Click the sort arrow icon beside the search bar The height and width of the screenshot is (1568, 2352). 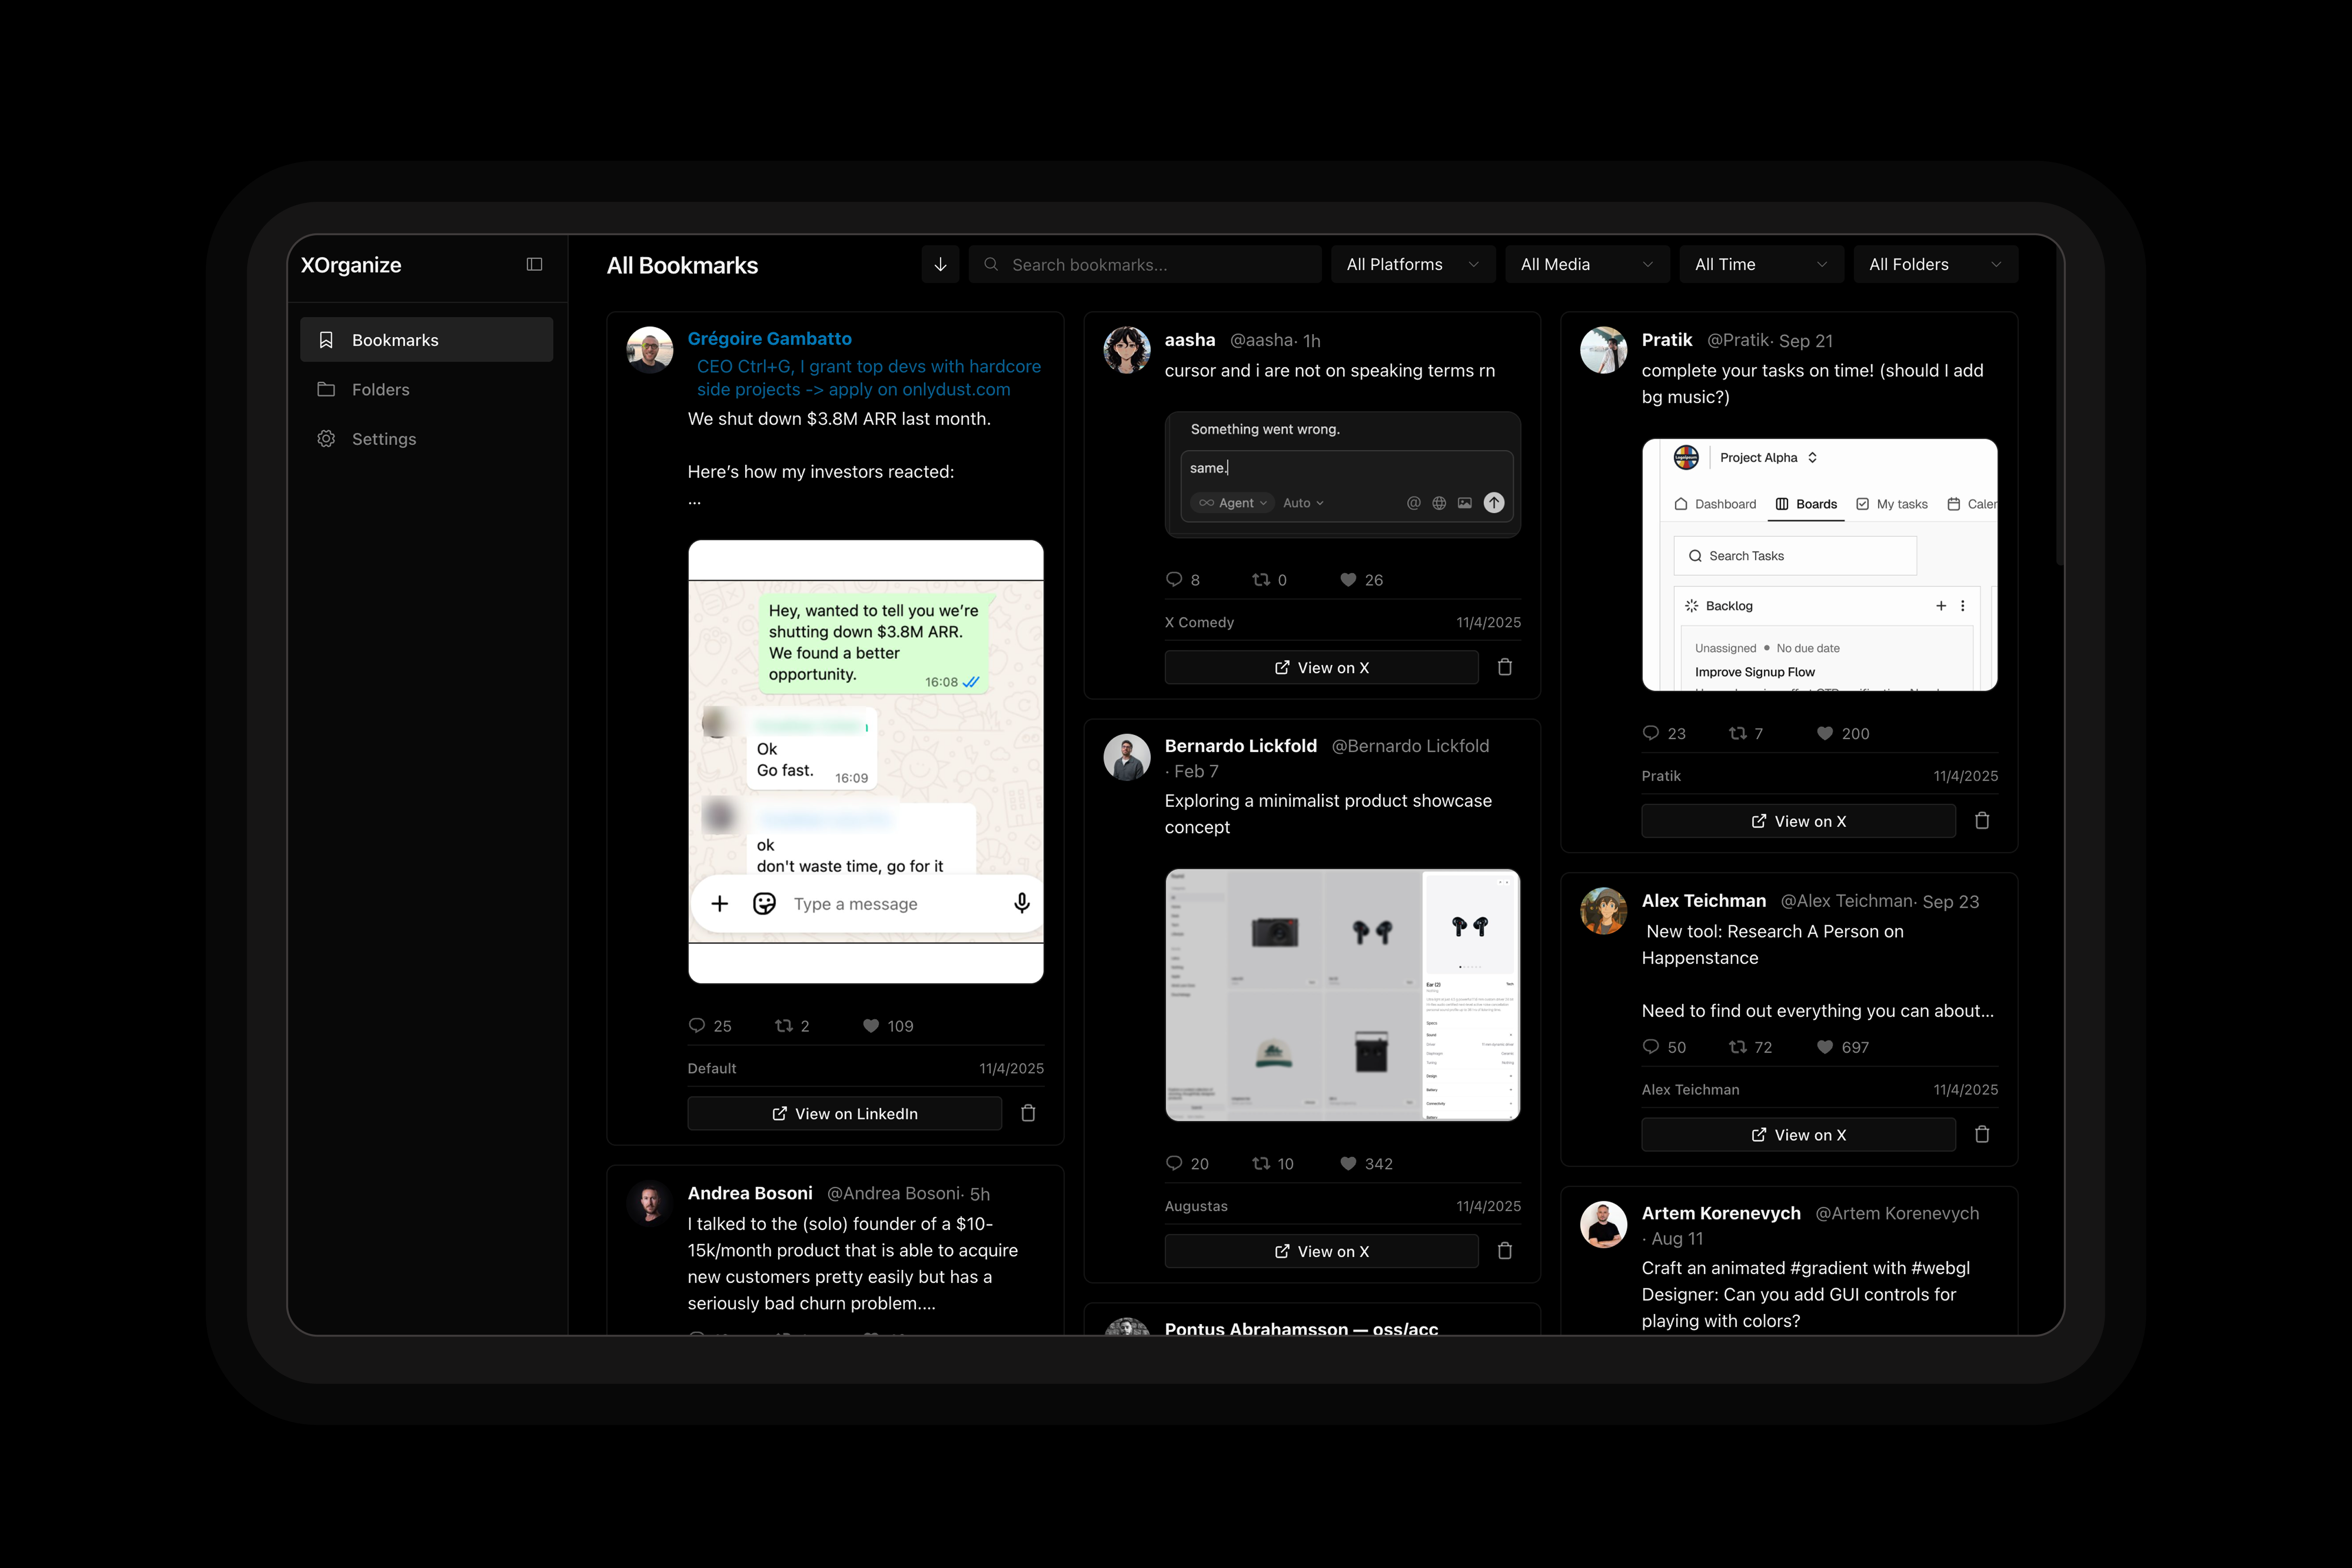[940, 264]
